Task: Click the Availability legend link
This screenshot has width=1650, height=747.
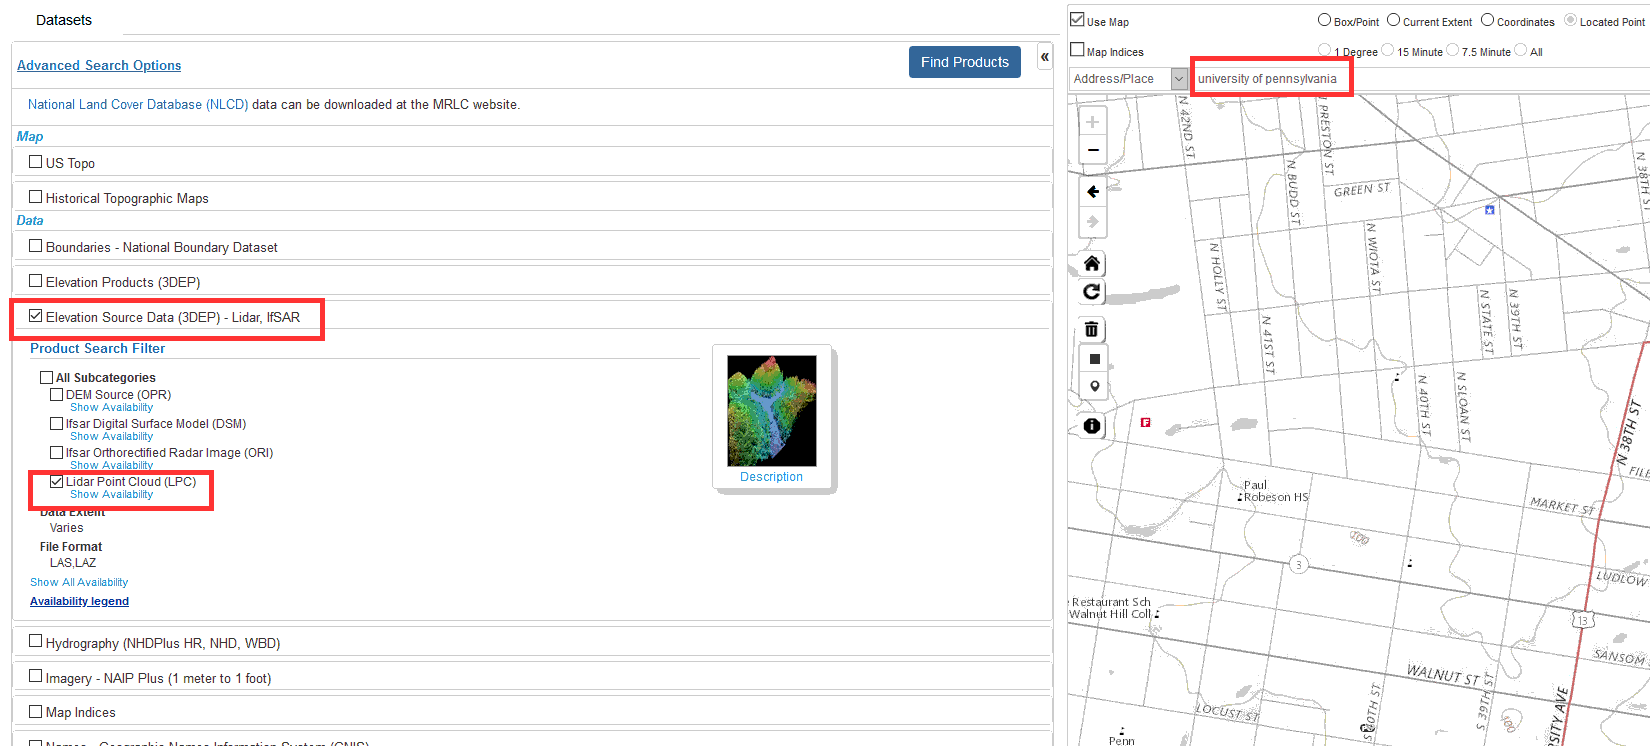Action: (79, 601)
